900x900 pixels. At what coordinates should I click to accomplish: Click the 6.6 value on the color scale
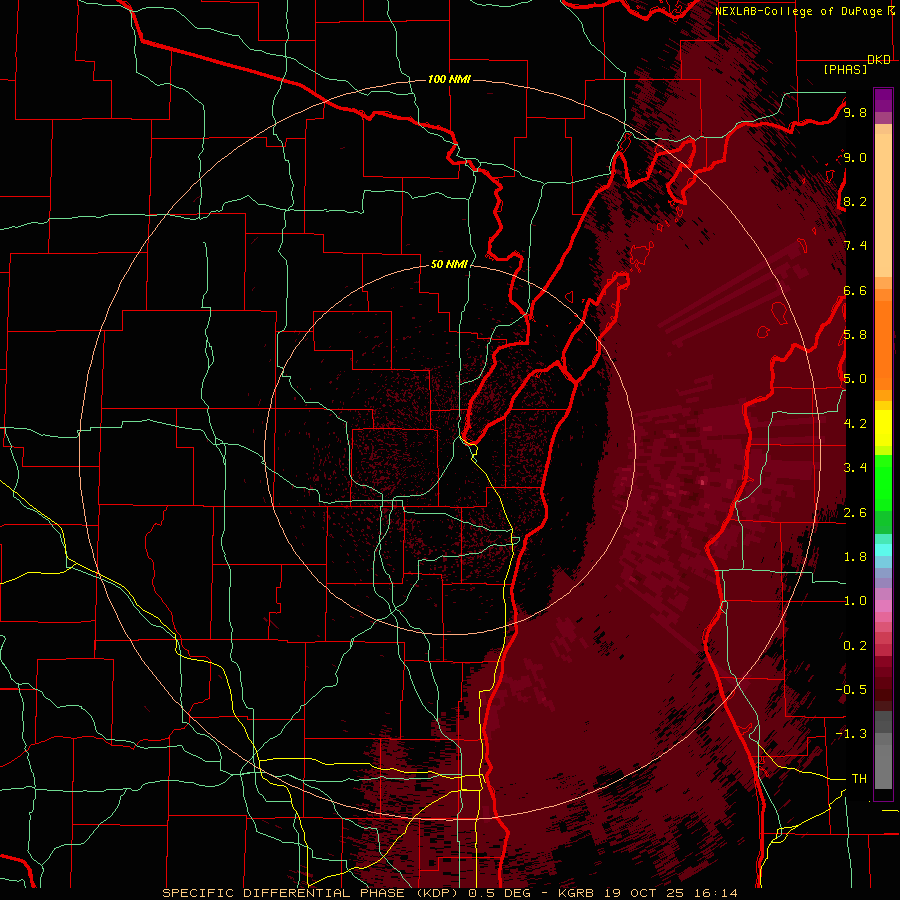855,290
